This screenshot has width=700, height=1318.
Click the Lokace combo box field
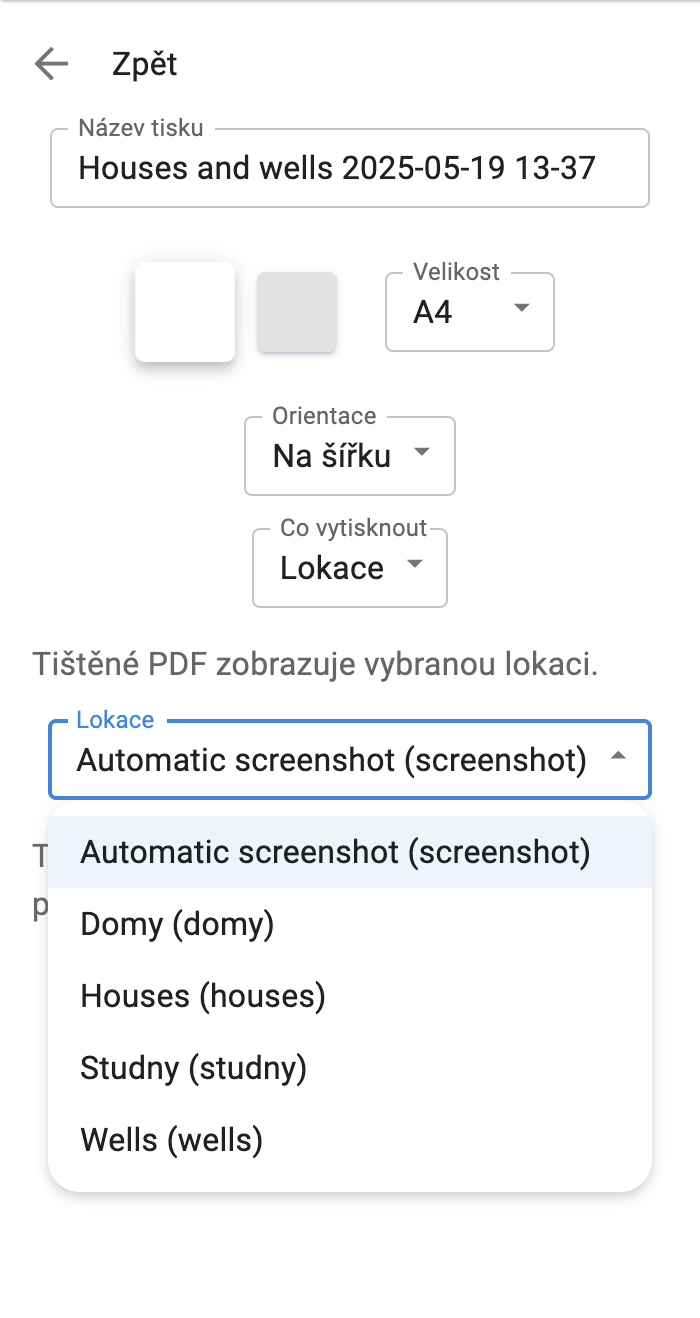point(349,759)
